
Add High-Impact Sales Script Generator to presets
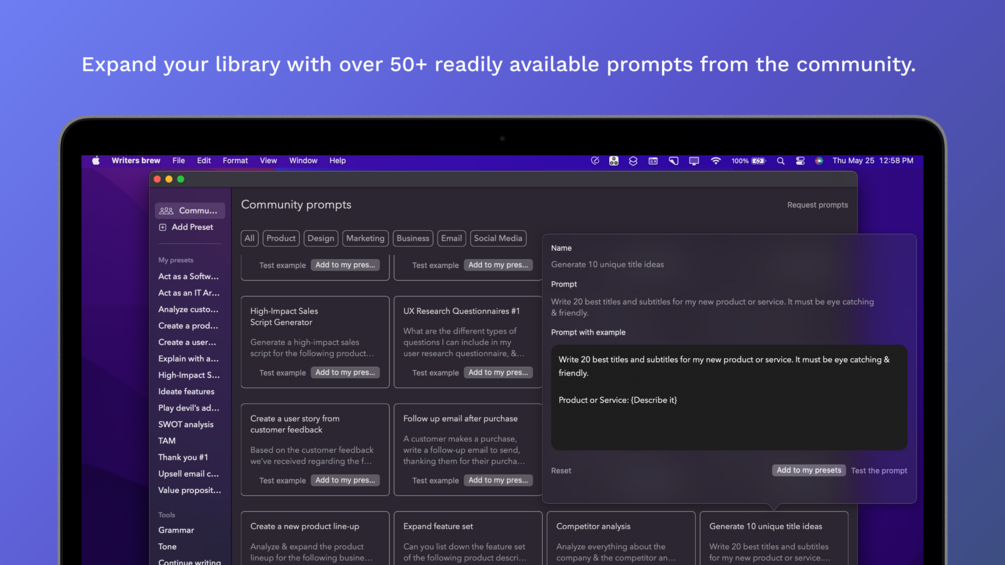(345, 372)
